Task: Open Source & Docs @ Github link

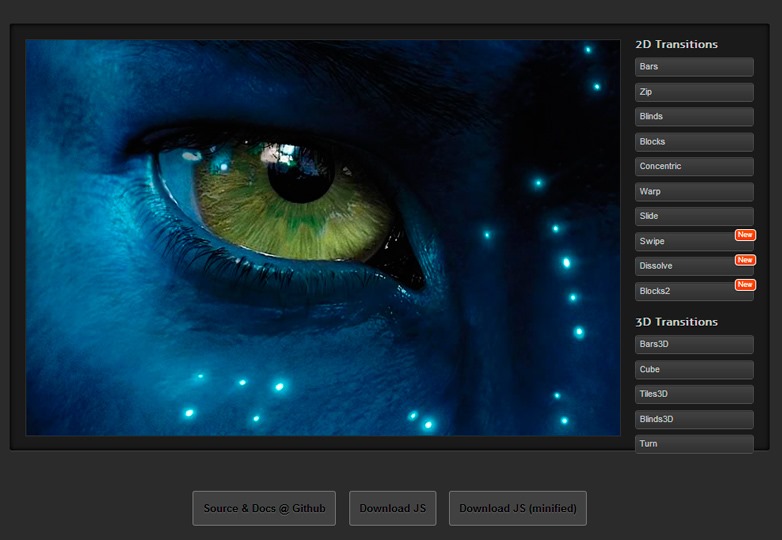Action: (x=264, y=508)
